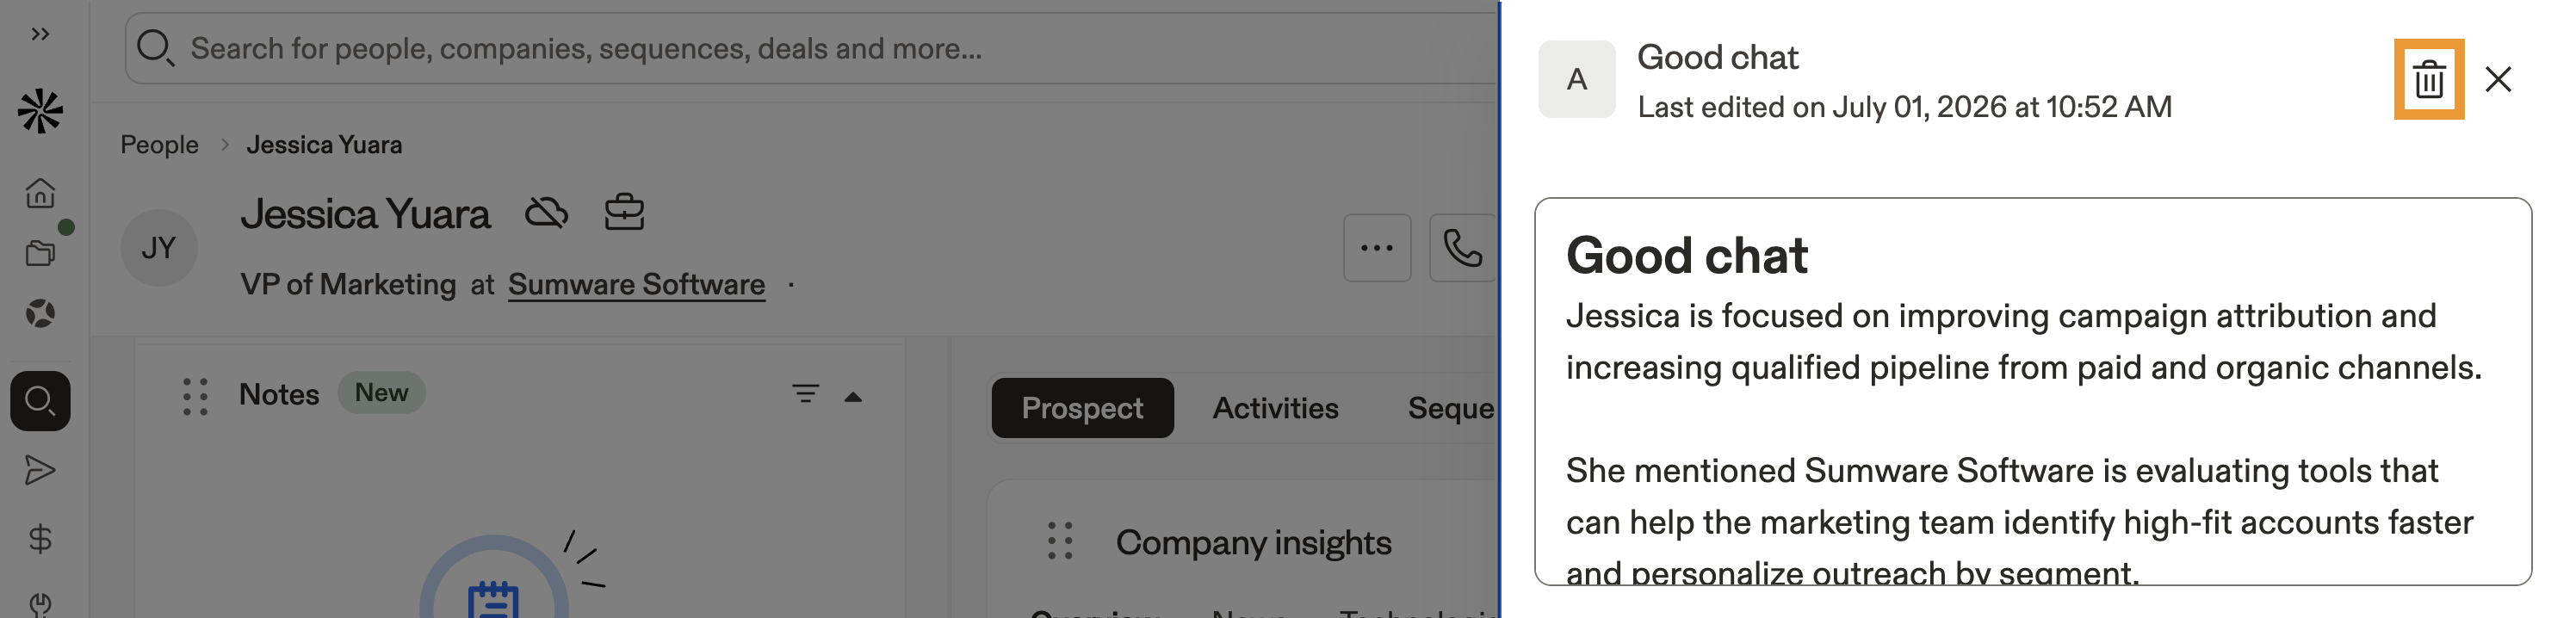
Task: Open the Sumware Software company link
Action: [x=636, y=284]
